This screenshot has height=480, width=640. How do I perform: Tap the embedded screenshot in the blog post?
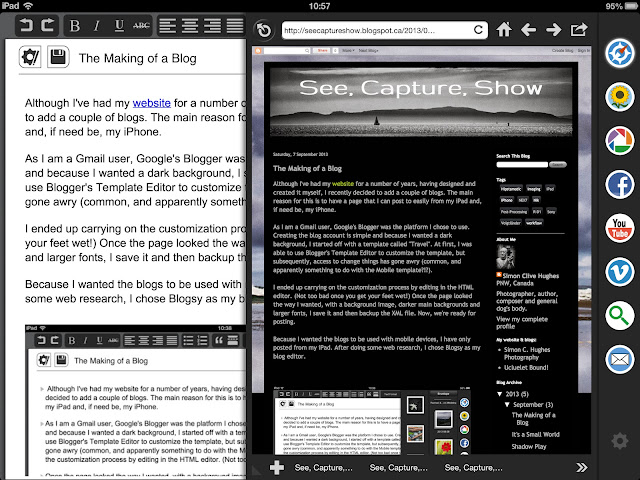tap(372, 421)
